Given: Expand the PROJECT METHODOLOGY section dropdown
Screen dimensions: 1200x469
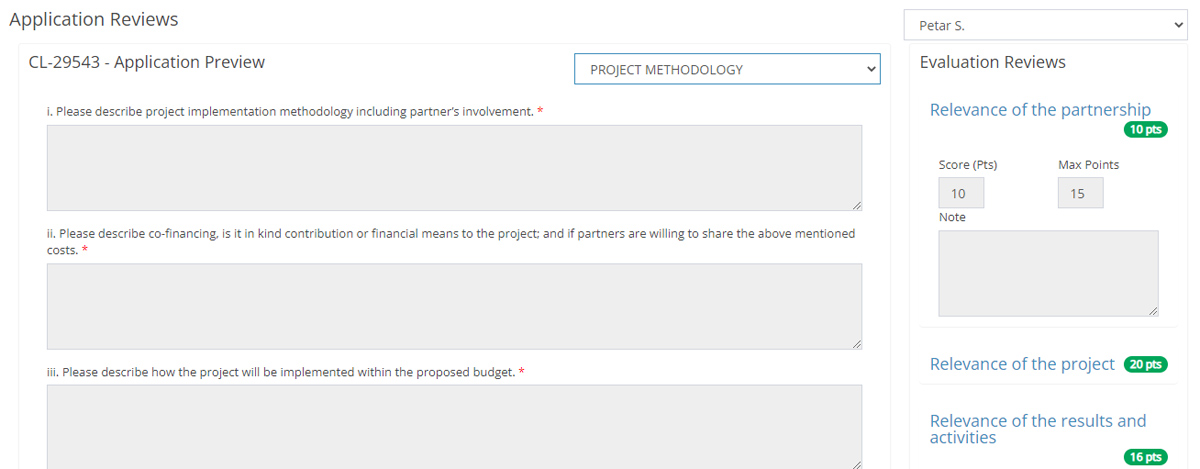Looking at the screenshot, I should click(727, 69).
